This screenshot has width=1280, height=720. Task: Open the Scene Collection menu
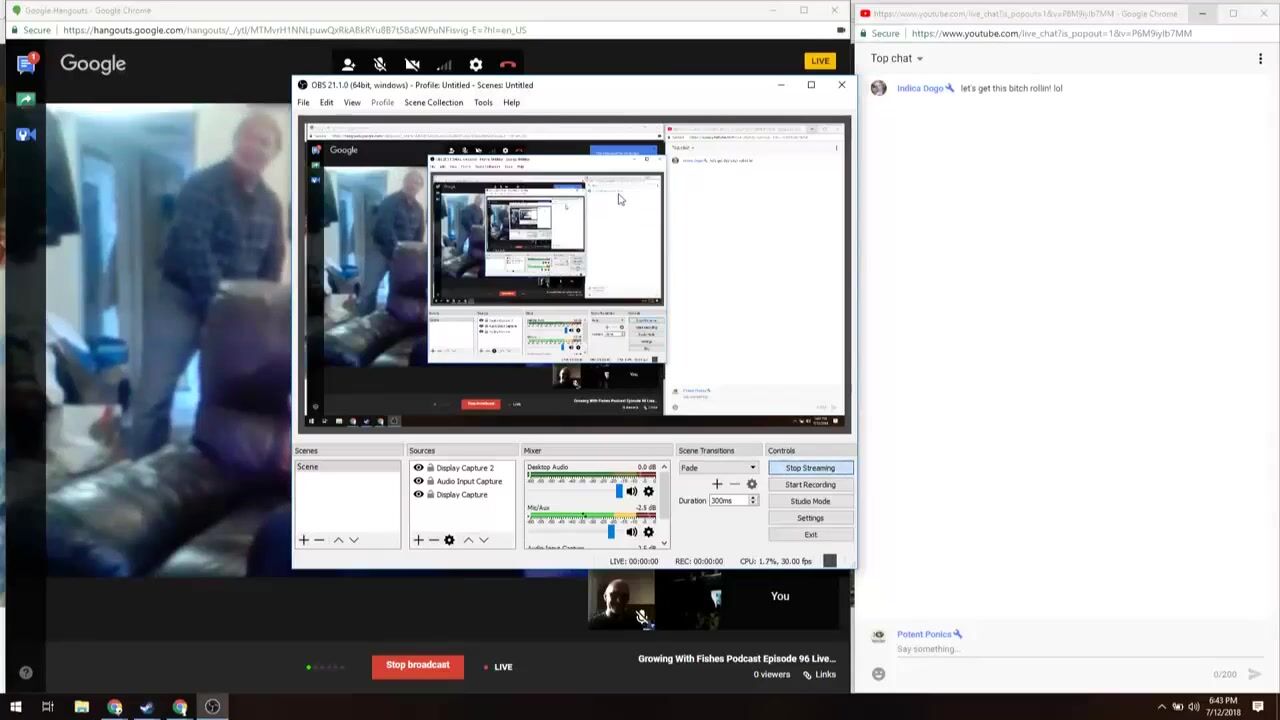tap(434, 103)
